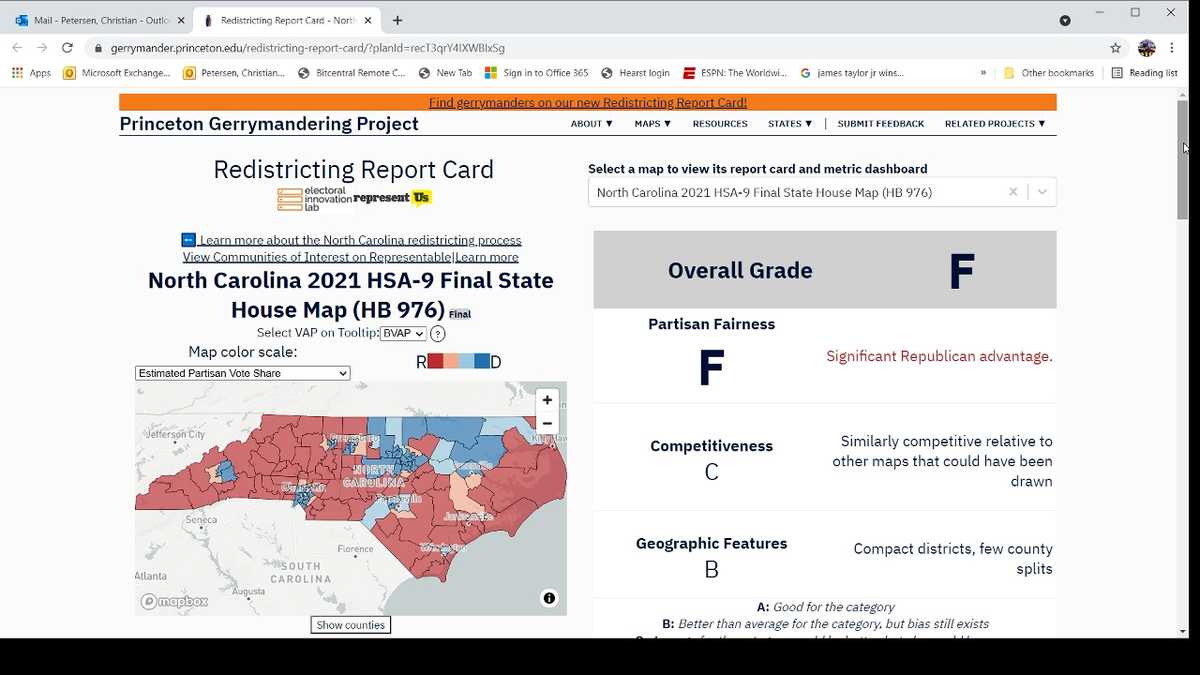Screen dimensions: 1200x675
Task: Expand the map selection dropdown arrow
Action: pos(1042,192)
